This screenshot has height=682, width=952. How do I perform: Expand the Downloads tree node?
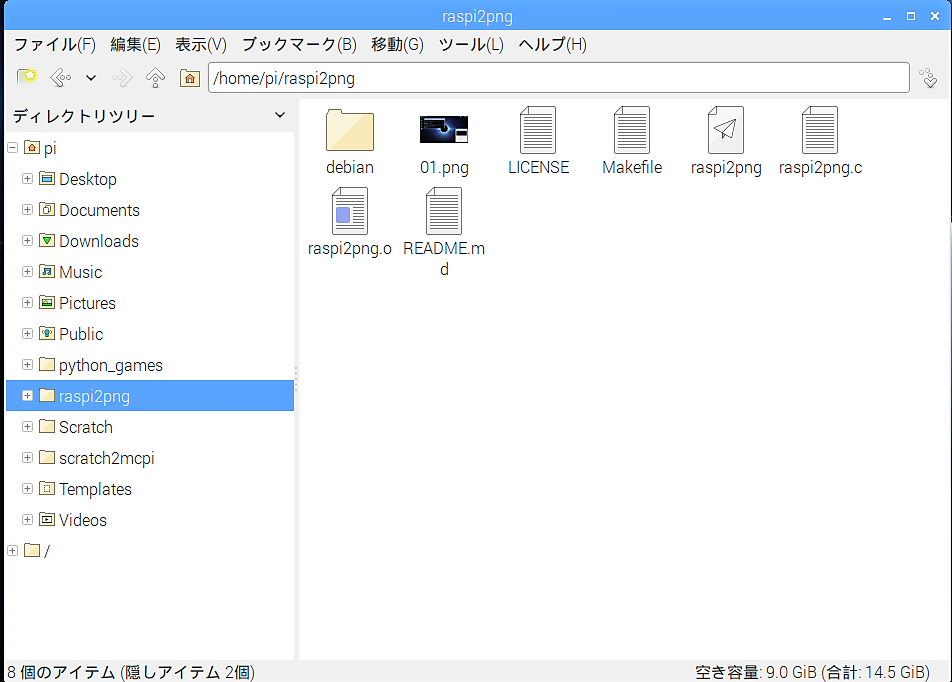(27, 240)
